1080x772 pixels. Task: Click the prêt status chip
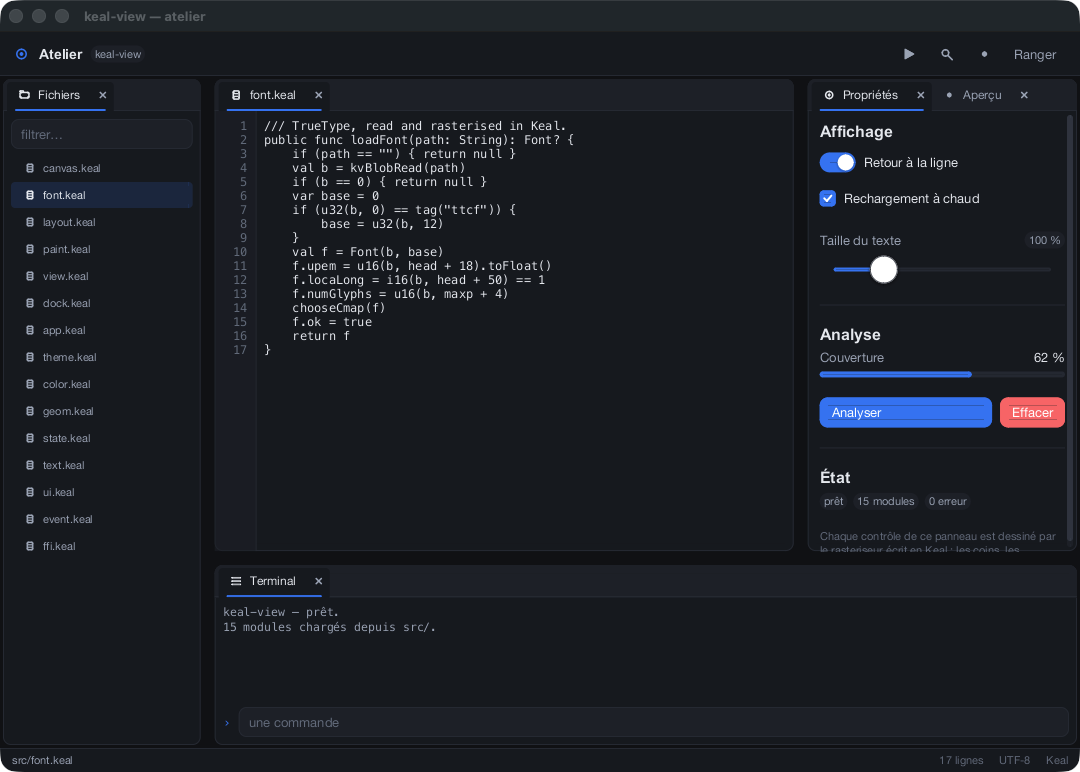833,501
